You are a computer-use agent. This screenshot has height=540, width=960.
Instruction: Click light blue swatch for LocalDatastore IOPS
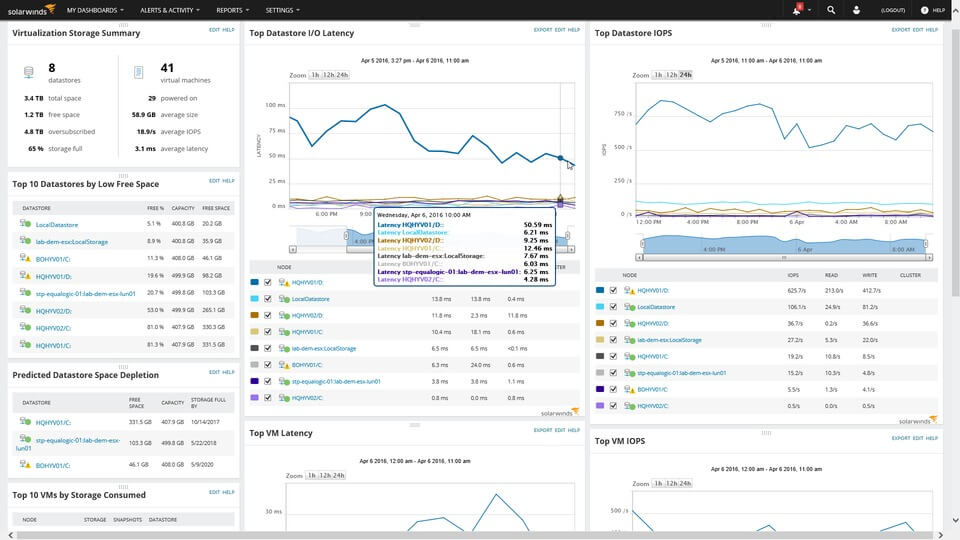pos(600,307)
